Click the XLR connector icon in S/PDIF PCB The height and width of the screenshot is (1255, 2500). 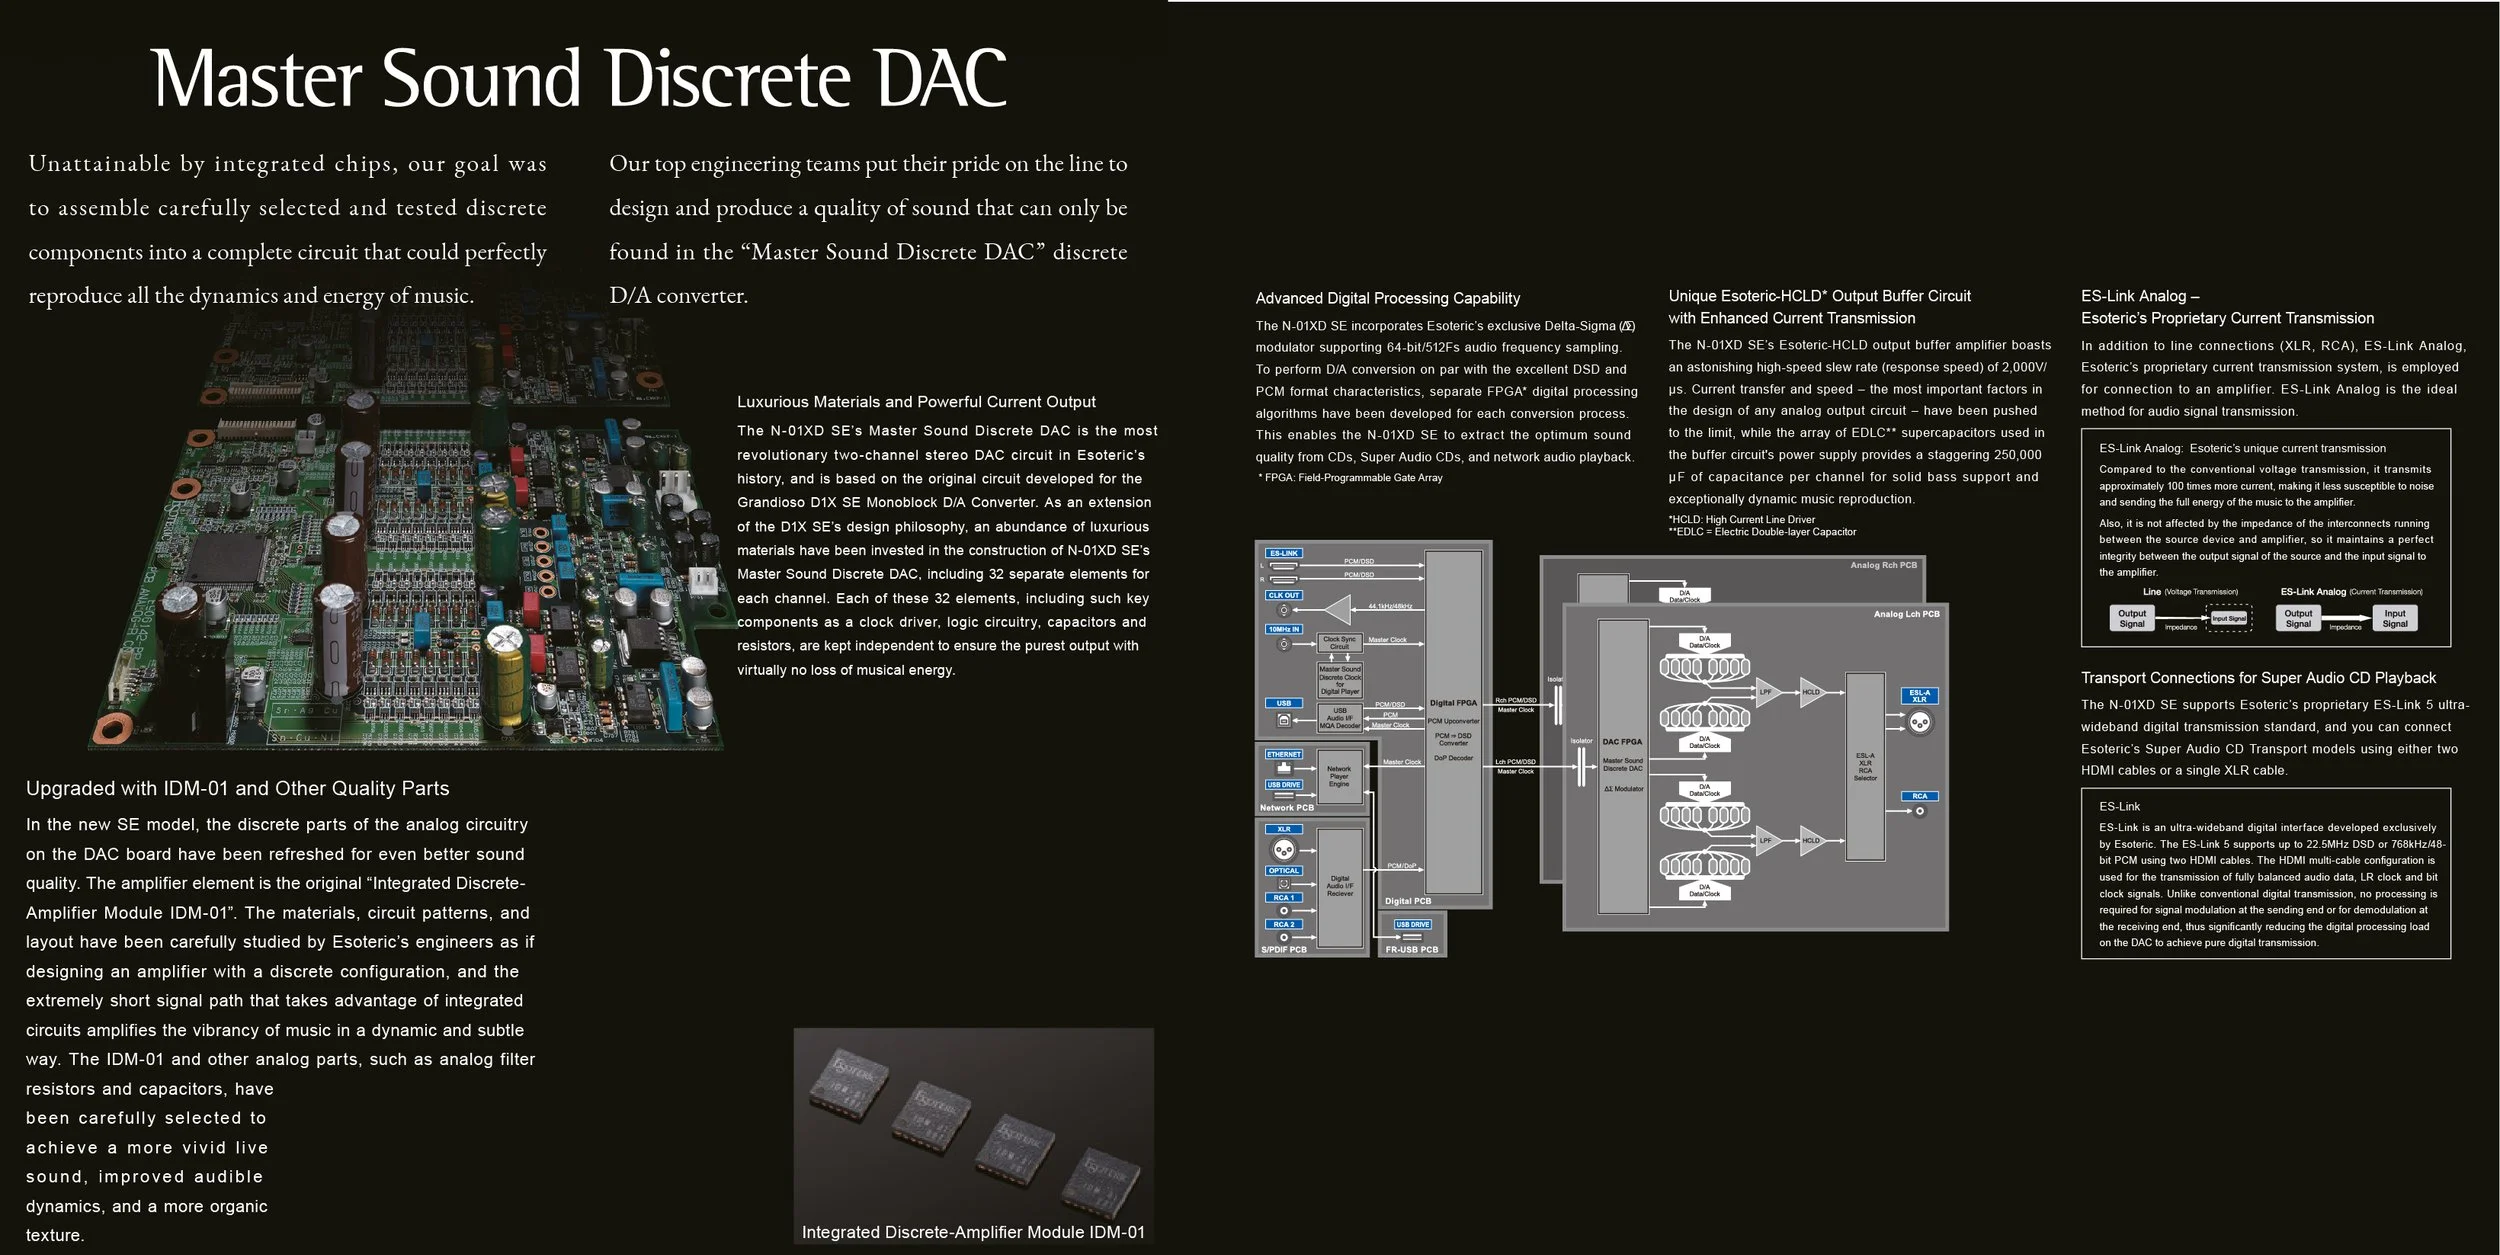click(1283, 850)
